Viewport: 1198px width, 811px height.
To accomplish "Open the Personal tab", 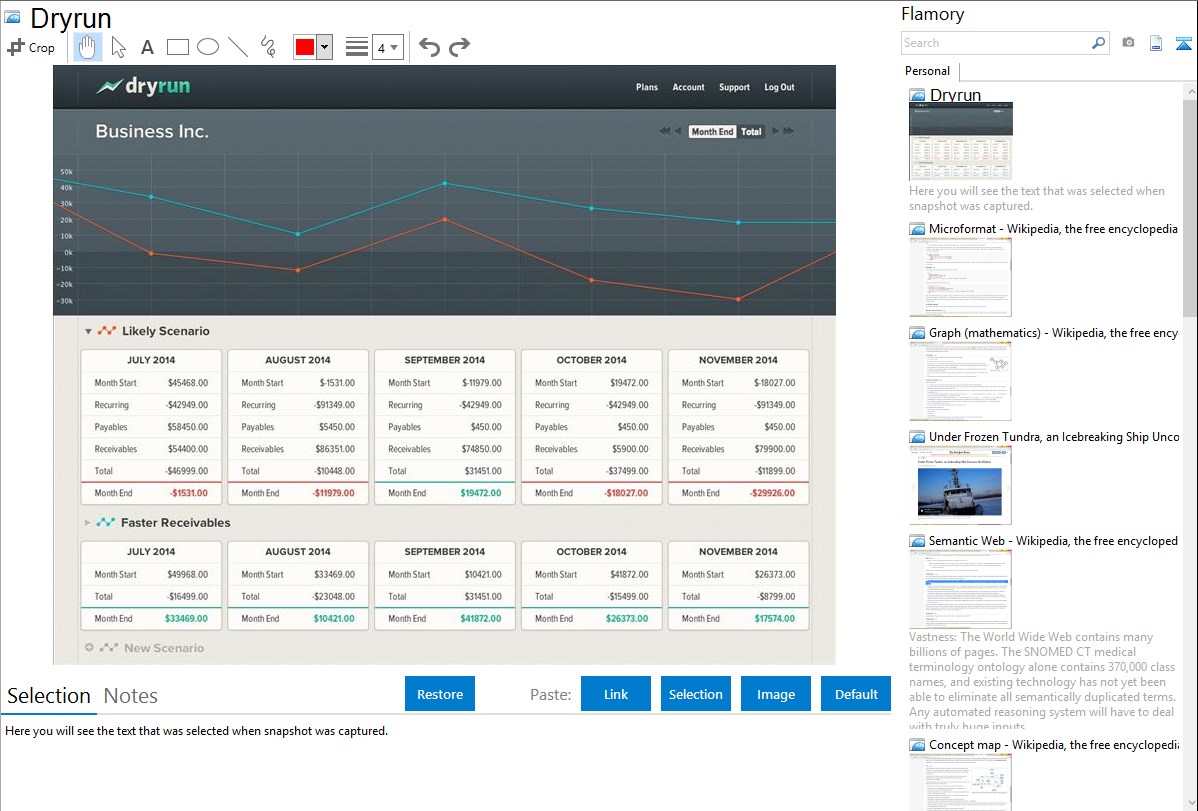I will [928, 70].
